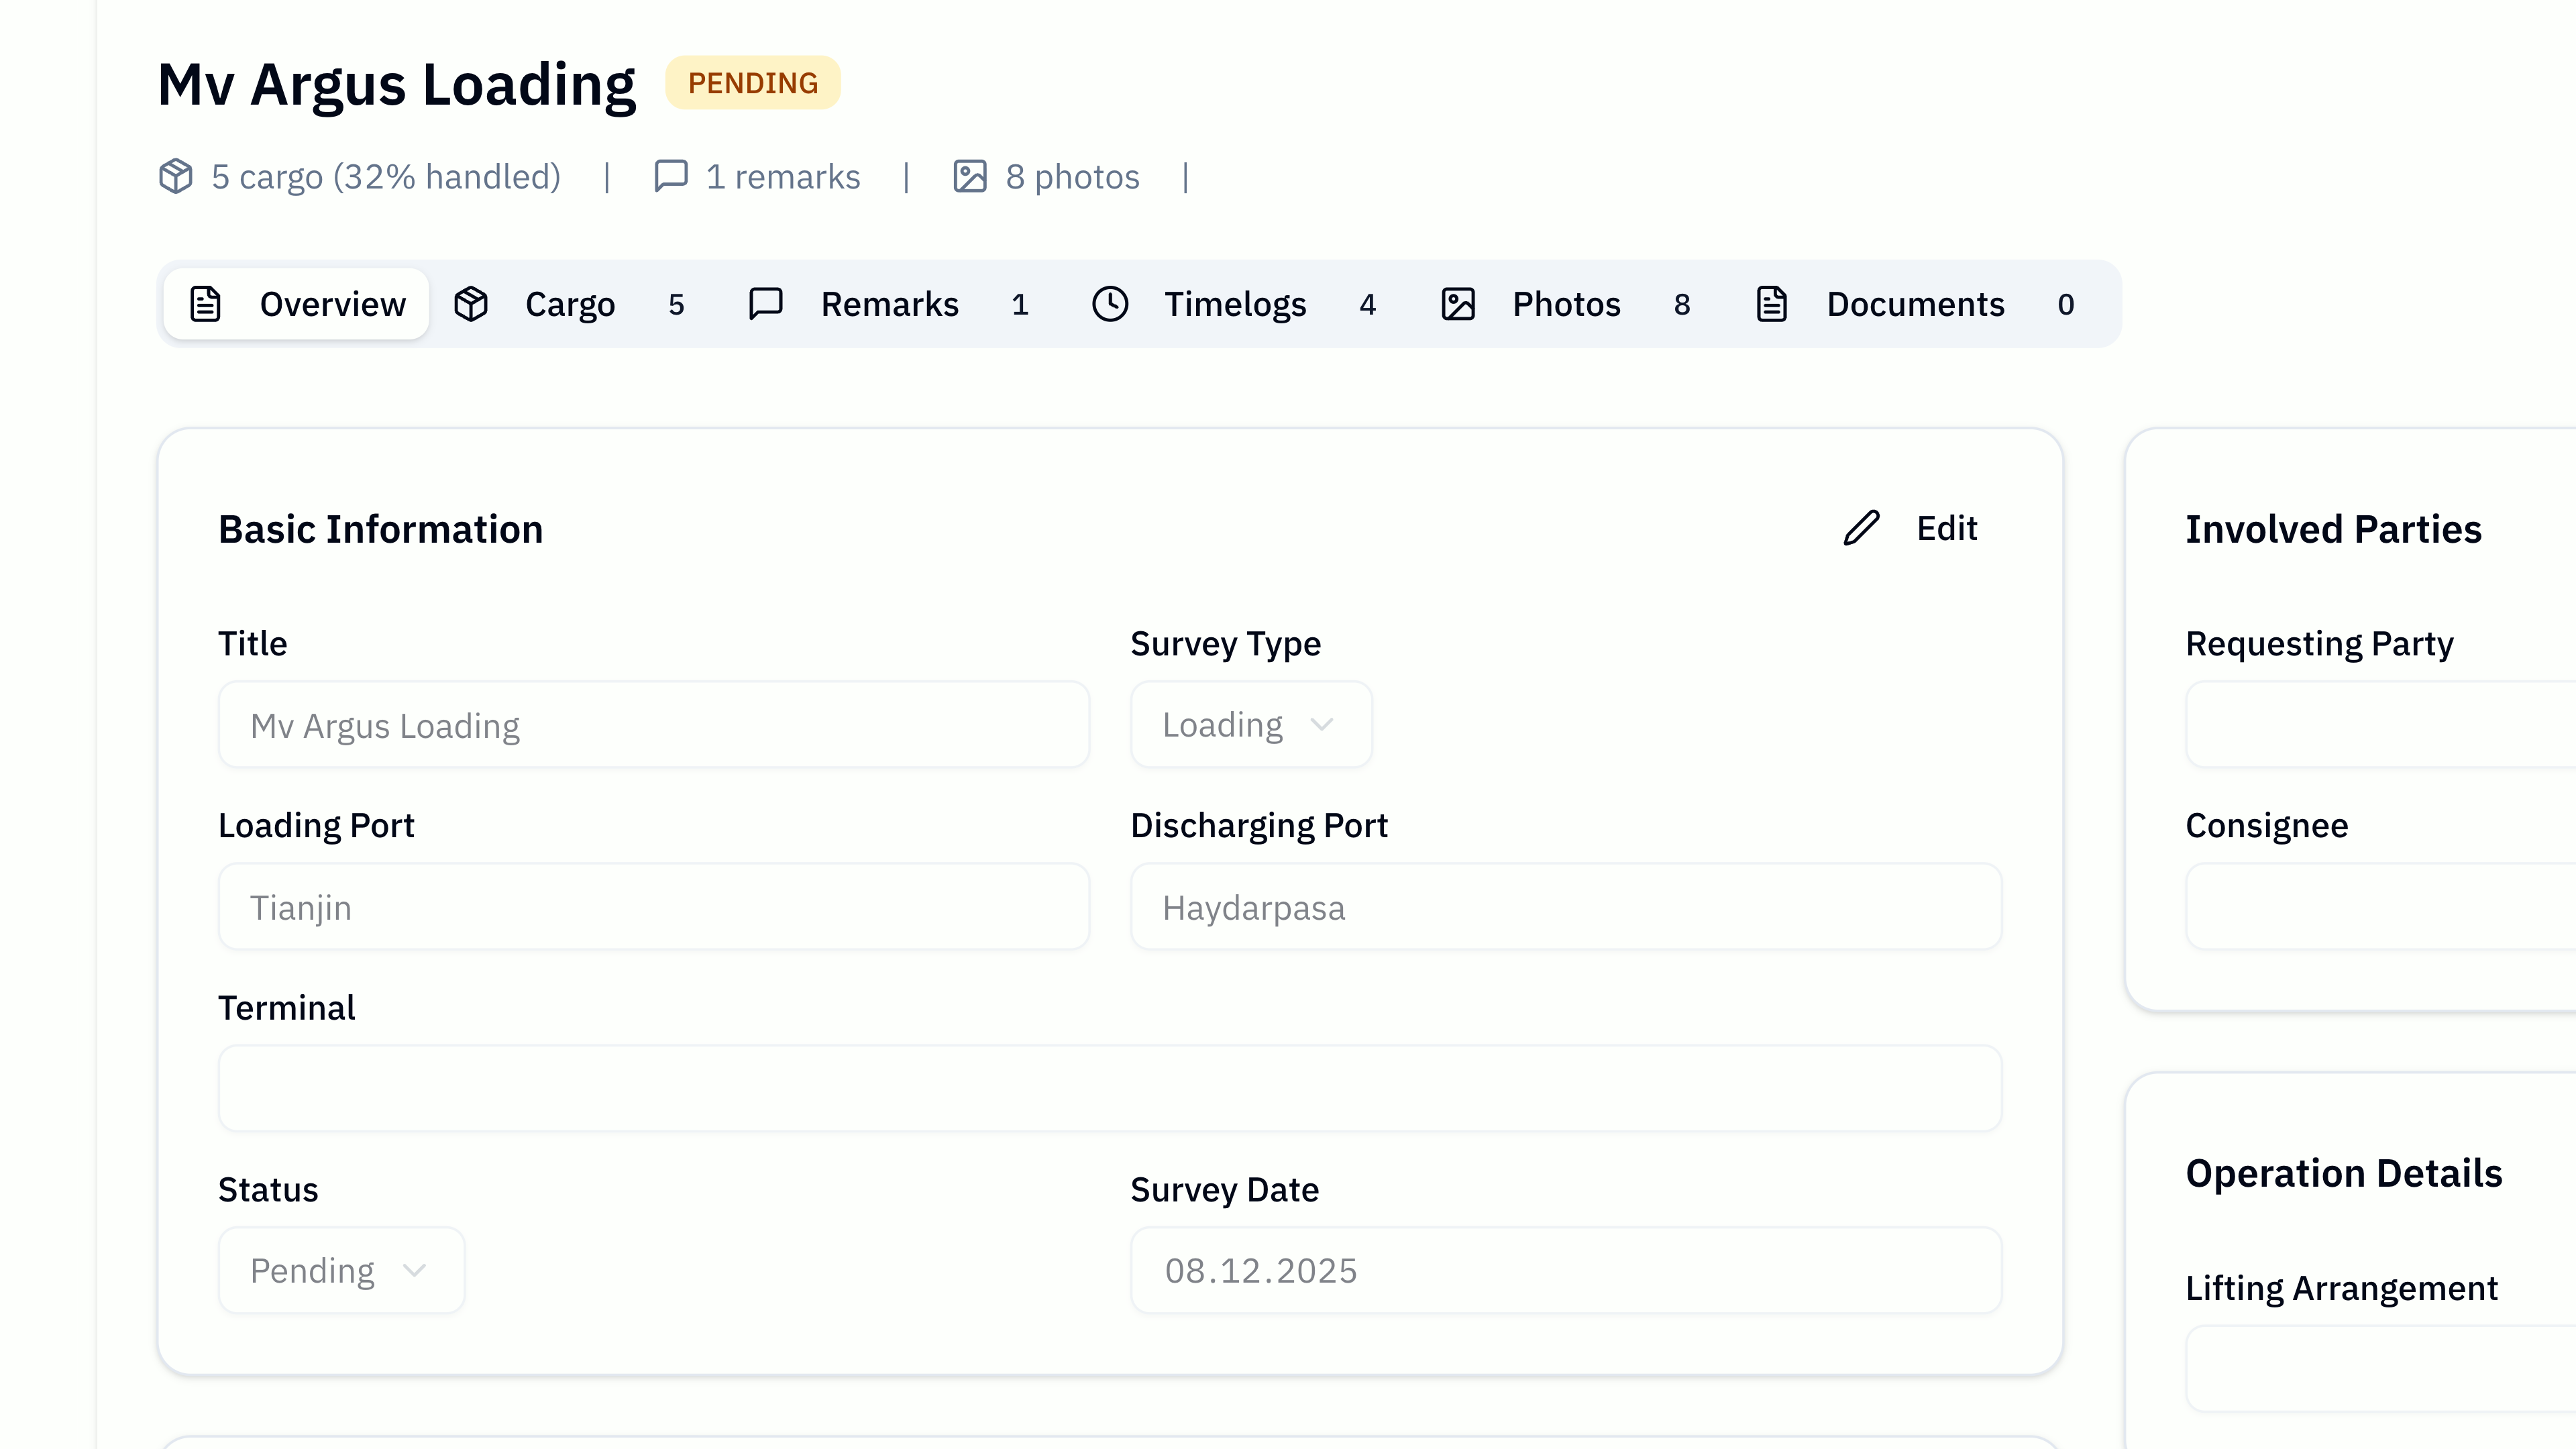Click the cargo box icon in summary line
2576x1449 pixels.
point(176,176)
